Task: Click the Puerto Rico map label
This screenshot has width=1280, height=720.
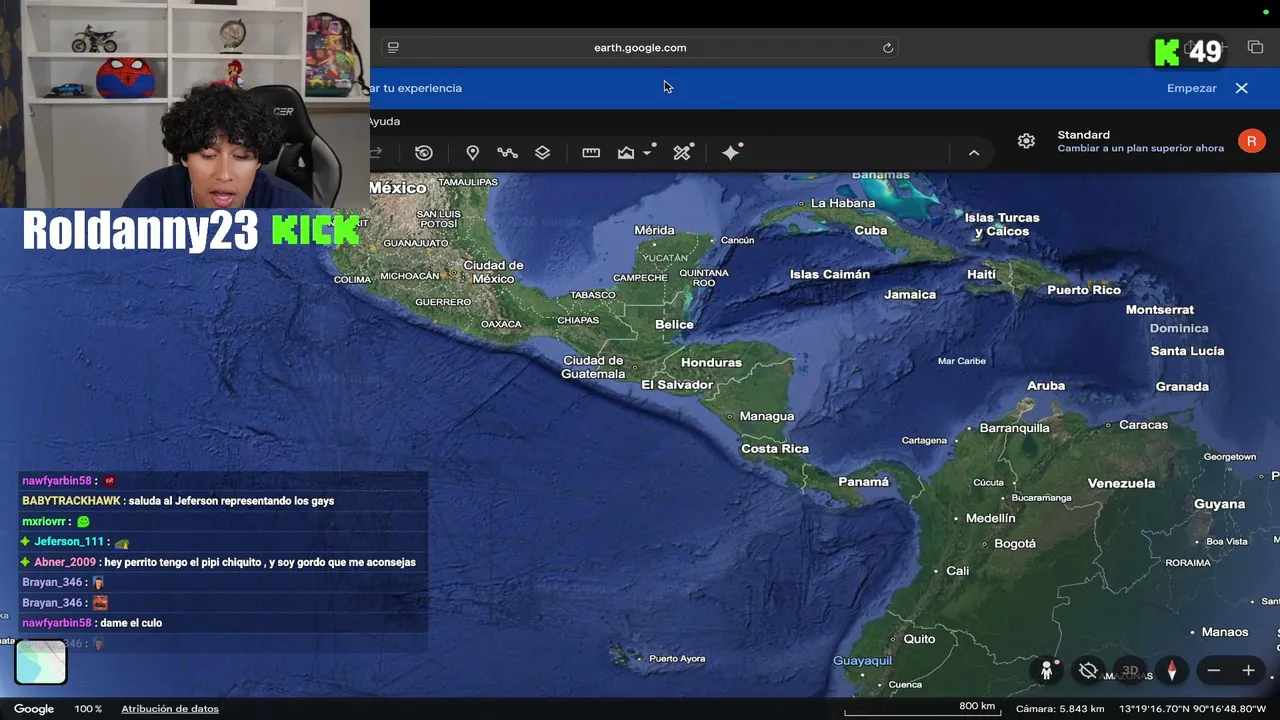Action: pyautogui.click(x=1084, y=290)
